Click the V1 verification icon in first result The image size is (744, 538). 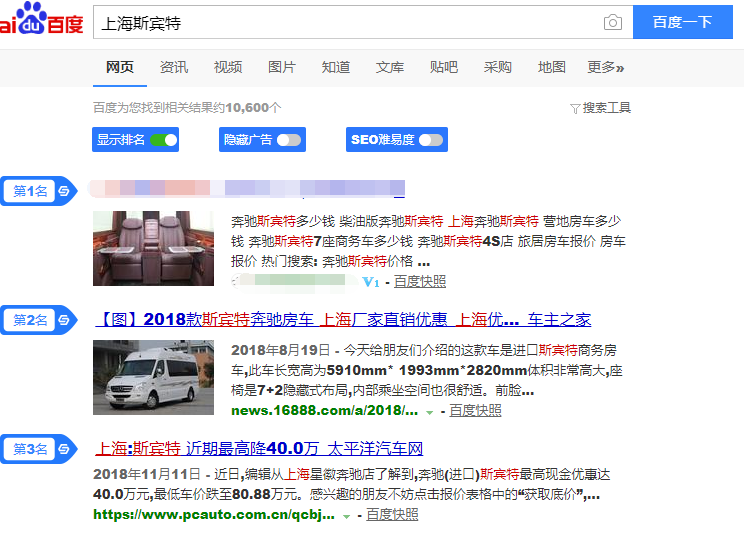(x=371, y=282)
